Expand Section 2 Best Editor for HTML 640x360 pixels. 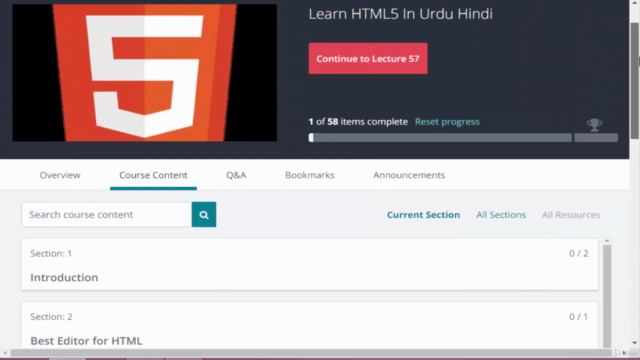(x=309, y=326)
